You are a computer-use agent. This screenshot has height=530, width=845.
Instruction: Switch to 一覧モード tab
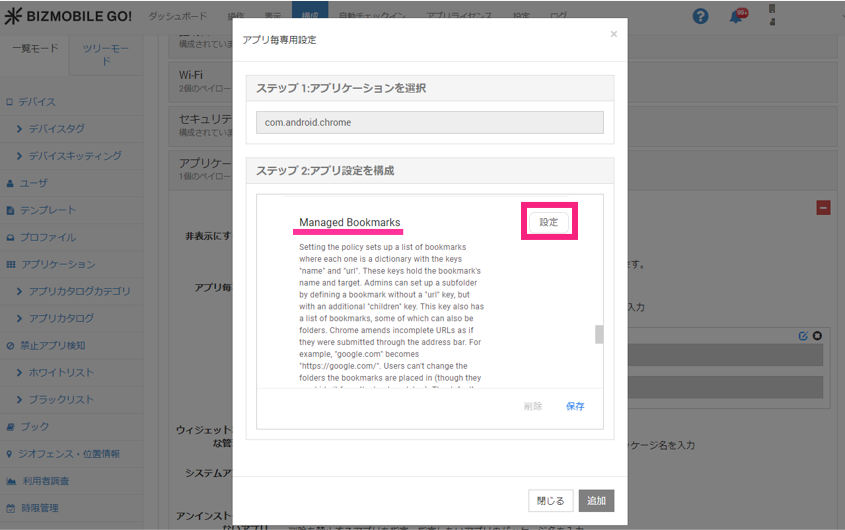coord(35,48)
